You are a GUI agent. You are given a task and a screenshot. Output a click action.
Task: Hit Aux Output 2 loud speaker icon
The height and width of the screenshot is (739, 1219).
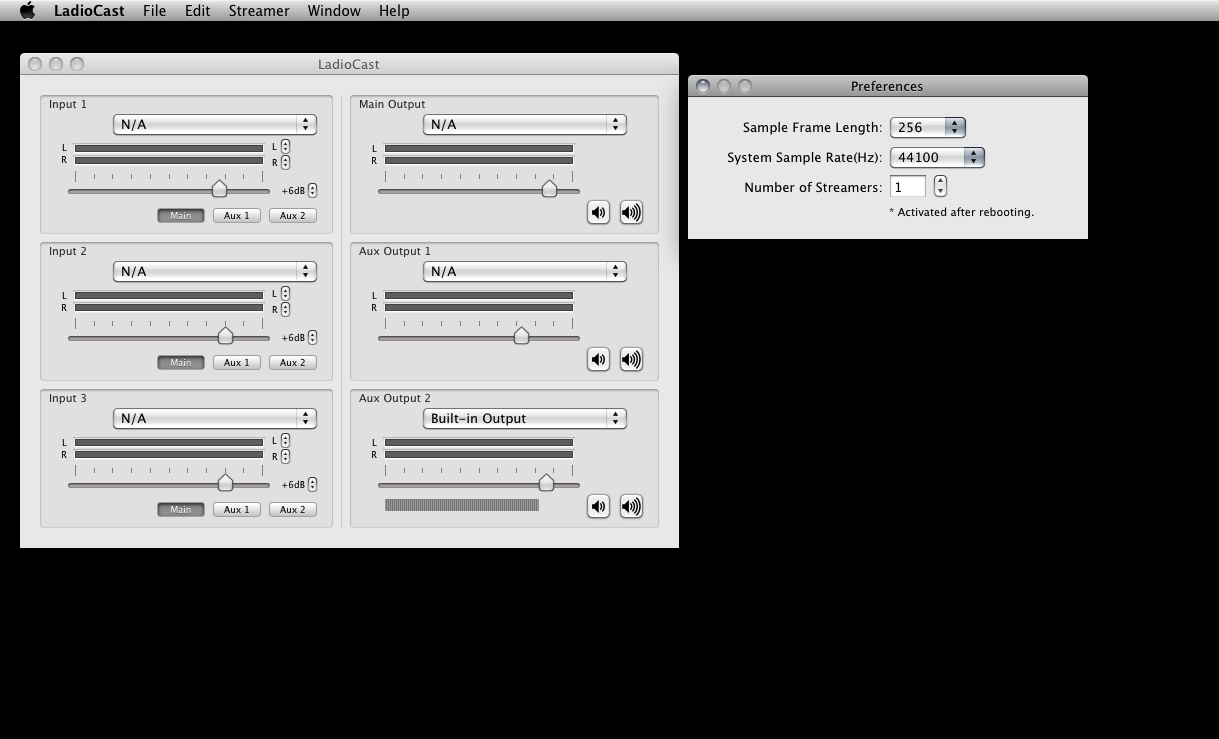click(x=631, y=506)
